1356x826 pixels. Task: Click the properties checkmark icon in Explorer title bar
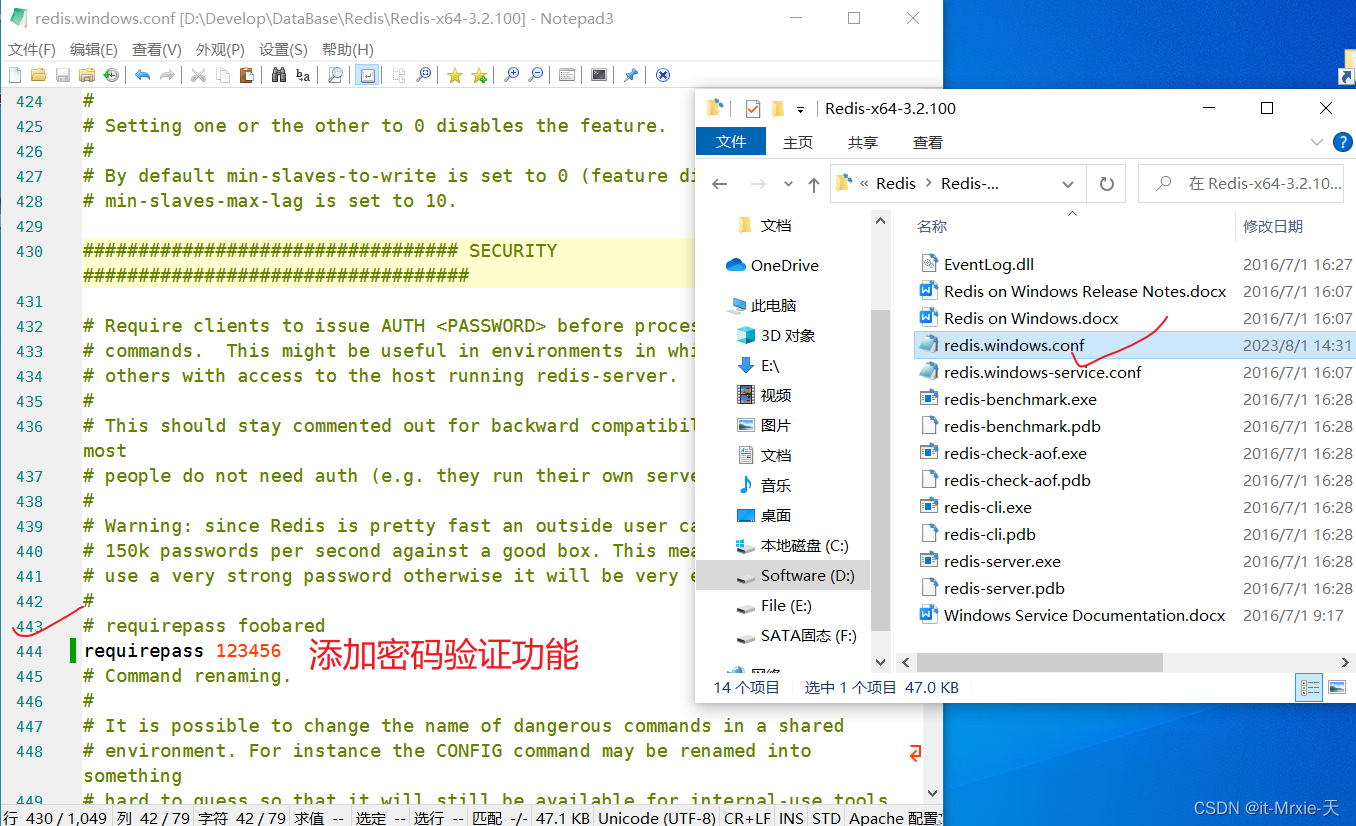753,108
